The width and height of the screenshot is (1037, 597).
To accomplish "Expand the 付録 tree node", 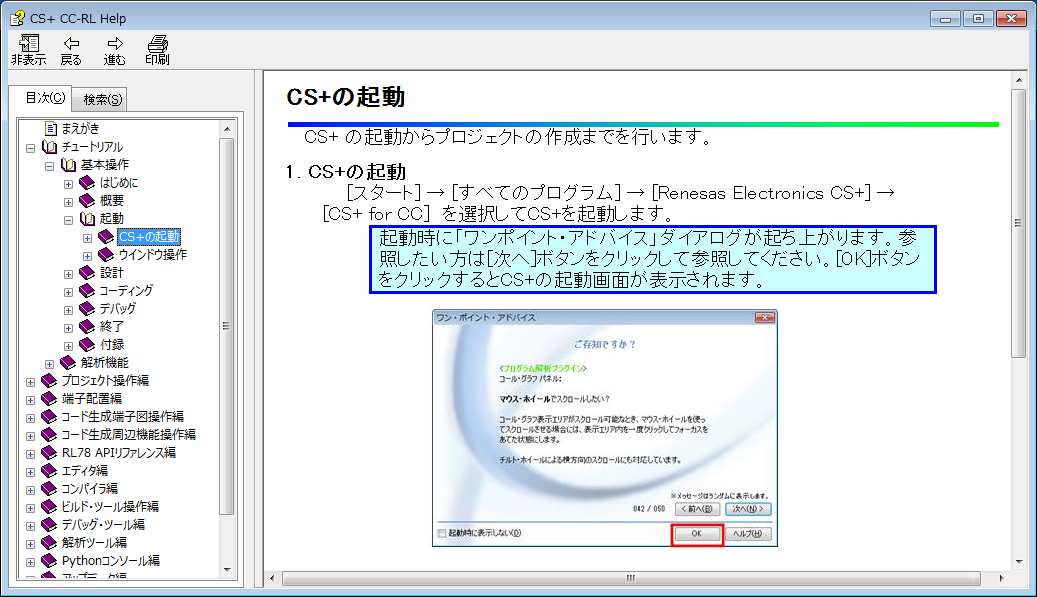I will coord(68,346).
